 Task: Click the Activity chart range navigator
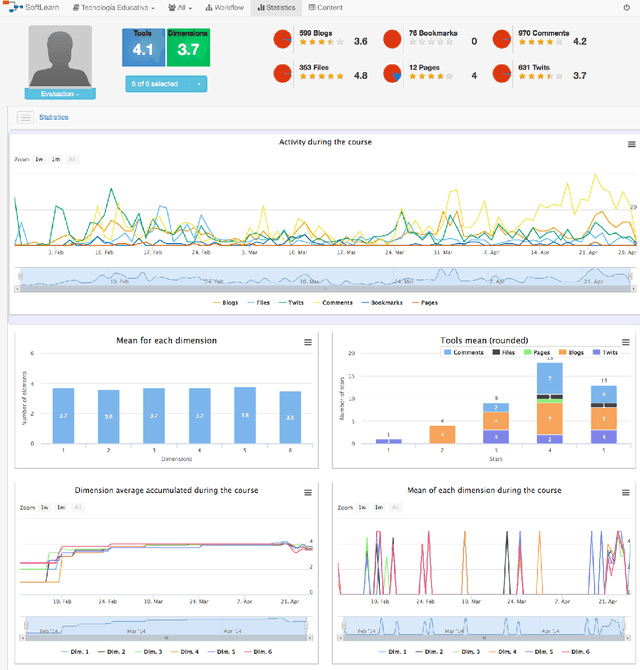(x=325, y=278)
